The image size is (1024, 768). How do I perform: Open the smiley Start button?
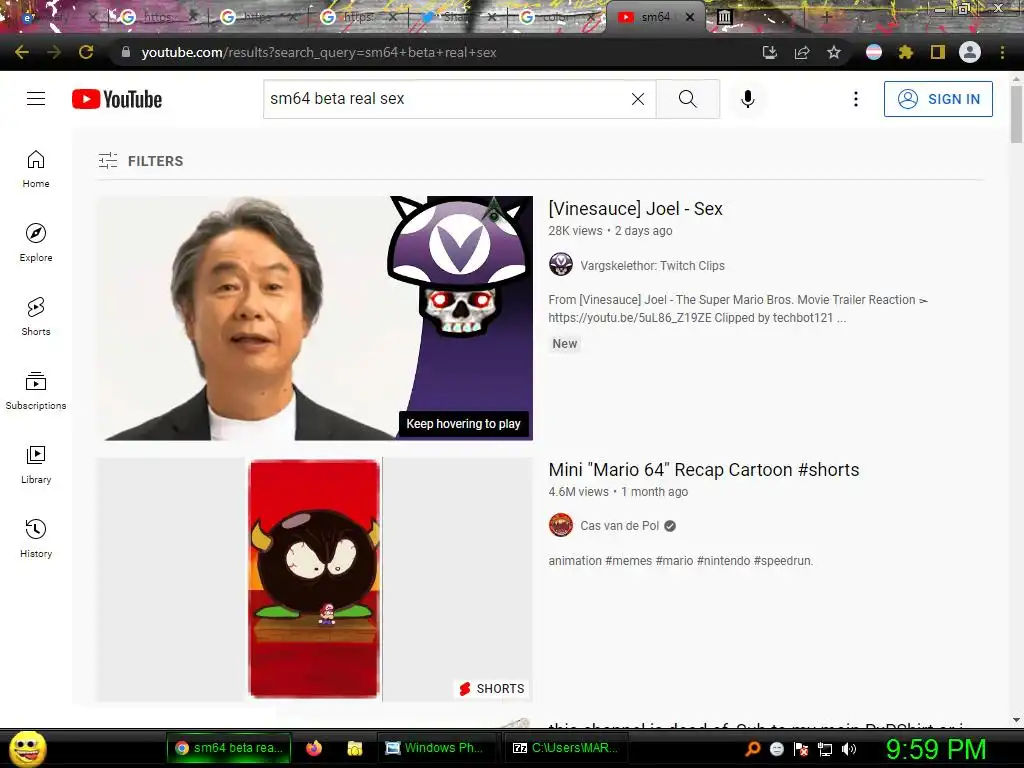point(27,748)
